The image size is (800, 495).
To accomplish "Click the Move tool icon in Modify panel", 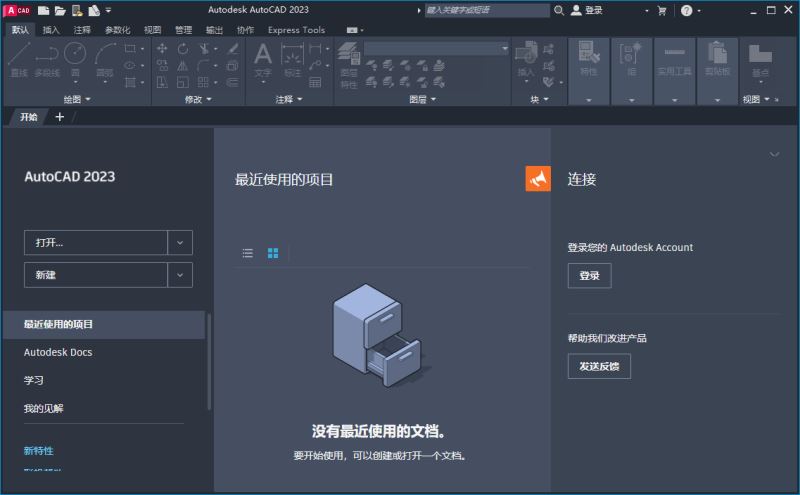I will point(162,49).
